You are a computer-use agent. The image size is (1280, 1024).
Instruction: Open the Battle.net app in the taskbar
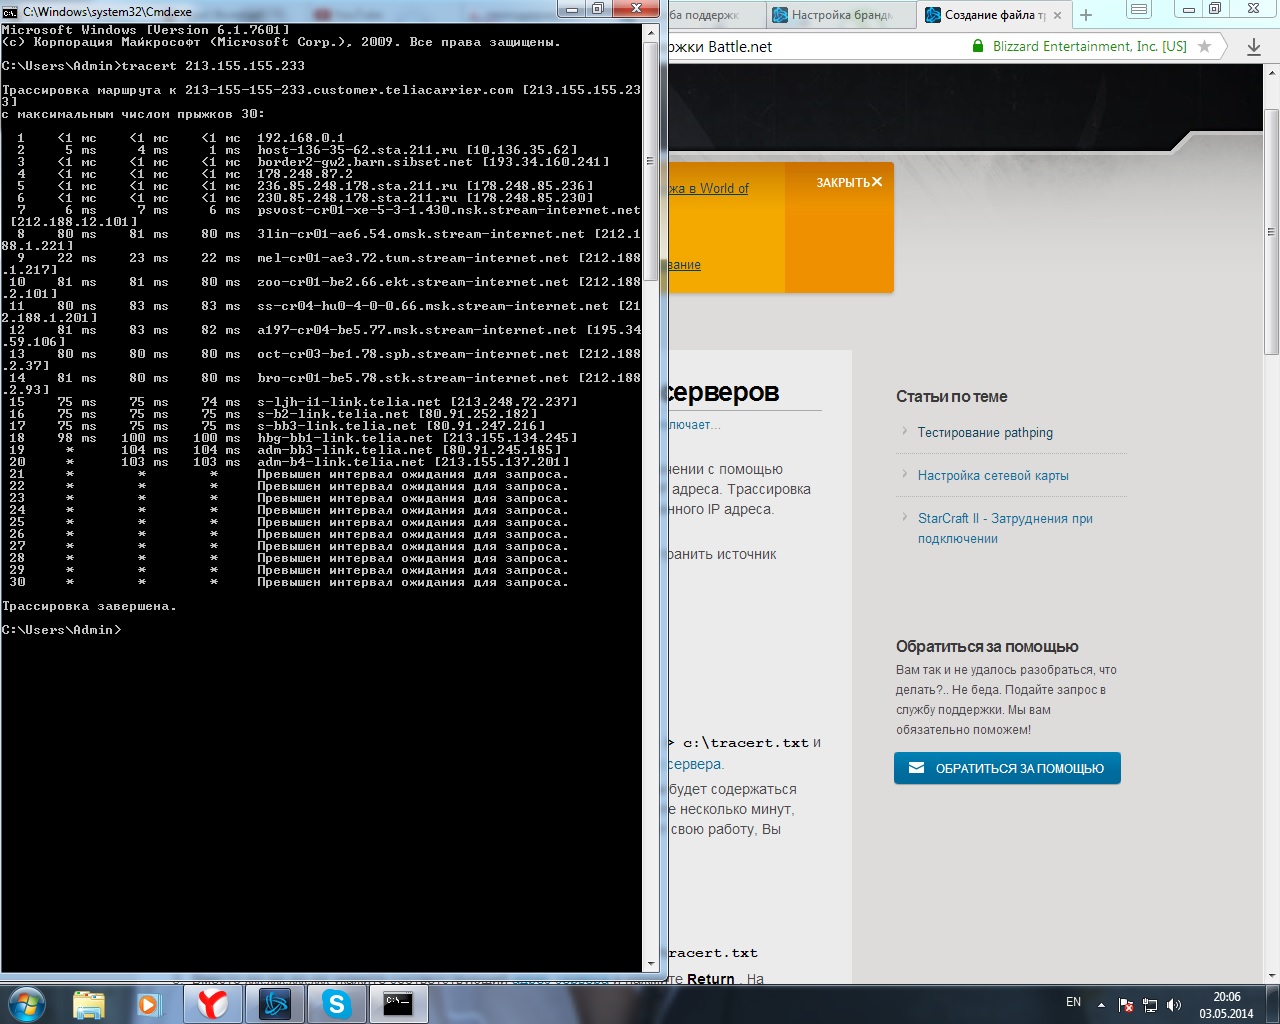click(274, 1004)
